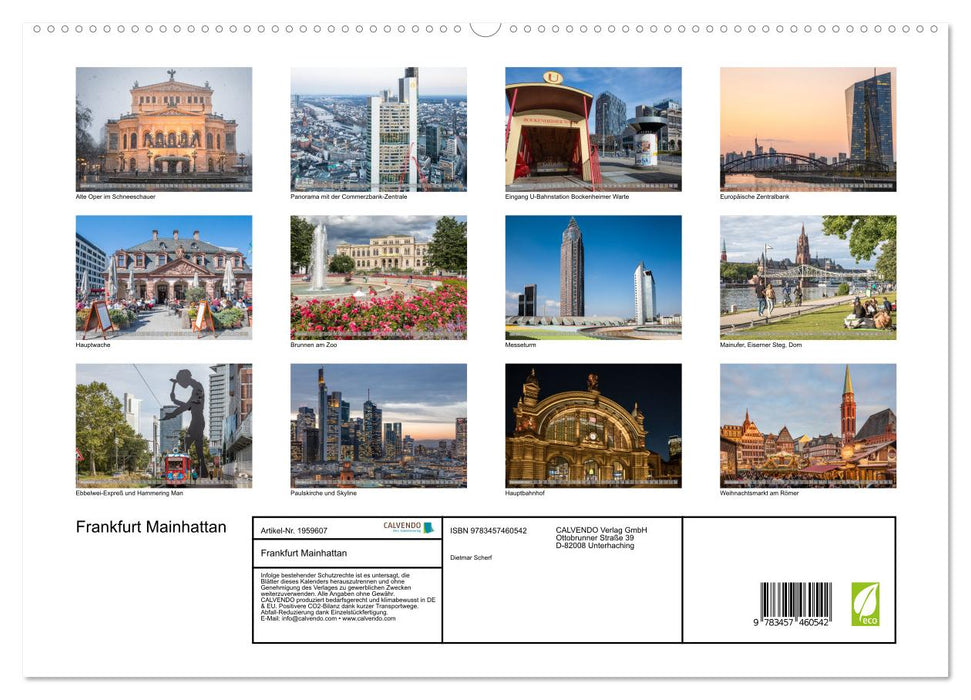971x700 pixels.
Task: Click the Artikel-Nr. 1959607 label
Action: pyautogui.click(x=294, y=530)
